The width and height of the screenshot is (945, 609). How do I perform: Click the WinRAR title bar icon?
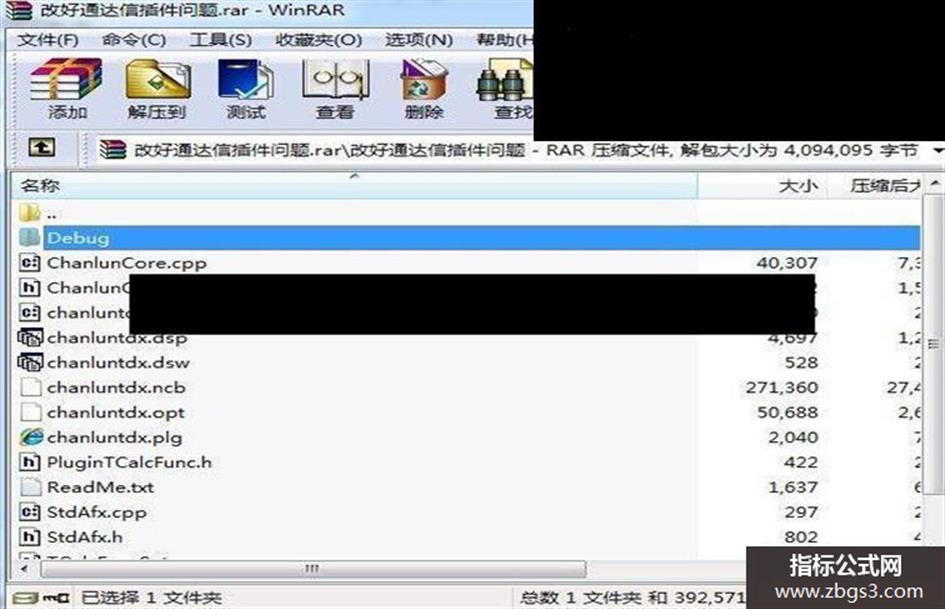pyautogui.click(x=17, y=10)
